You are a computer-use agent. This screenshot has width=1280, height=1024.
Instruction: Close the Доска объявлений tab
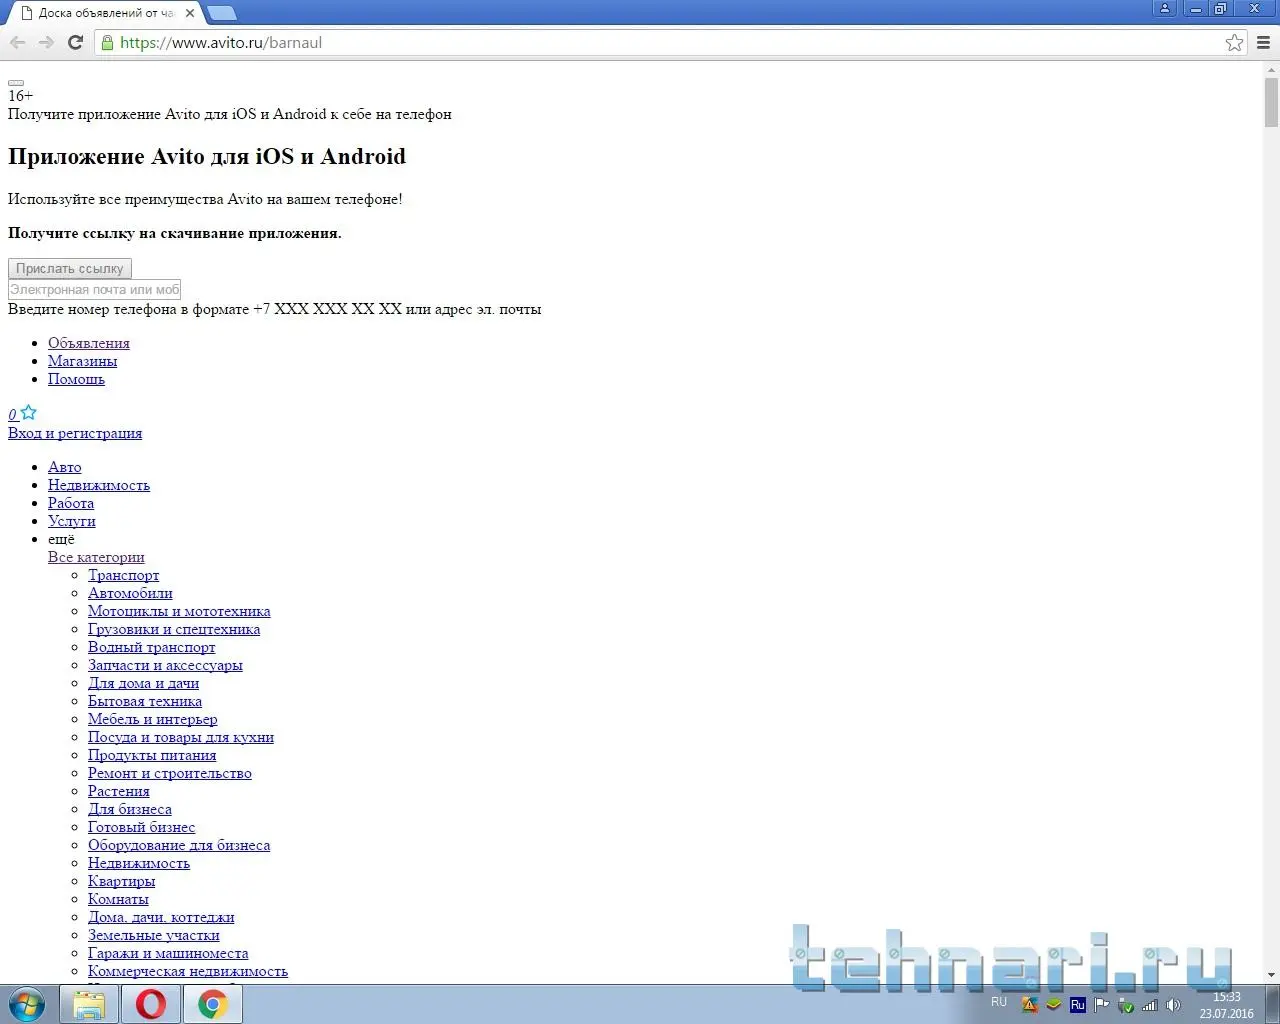tap(190, 13)
